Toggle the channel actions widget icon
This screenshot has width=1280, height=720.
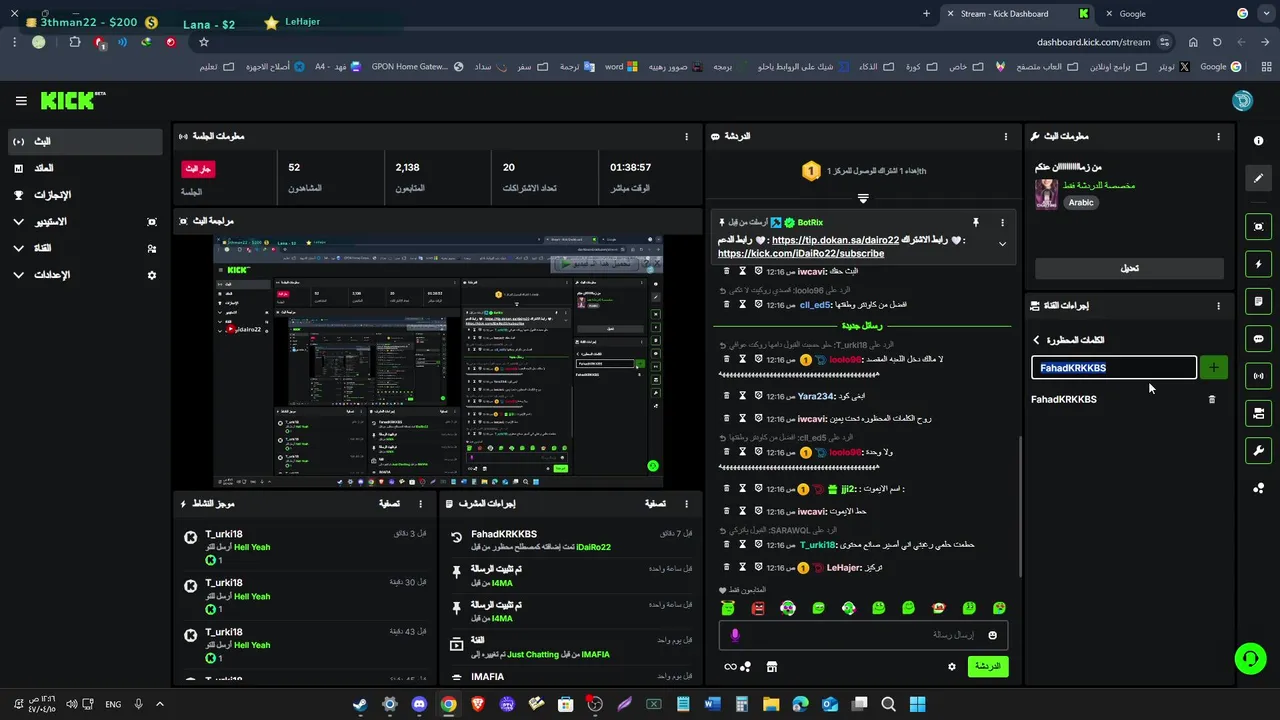[x=1258, y=413]
